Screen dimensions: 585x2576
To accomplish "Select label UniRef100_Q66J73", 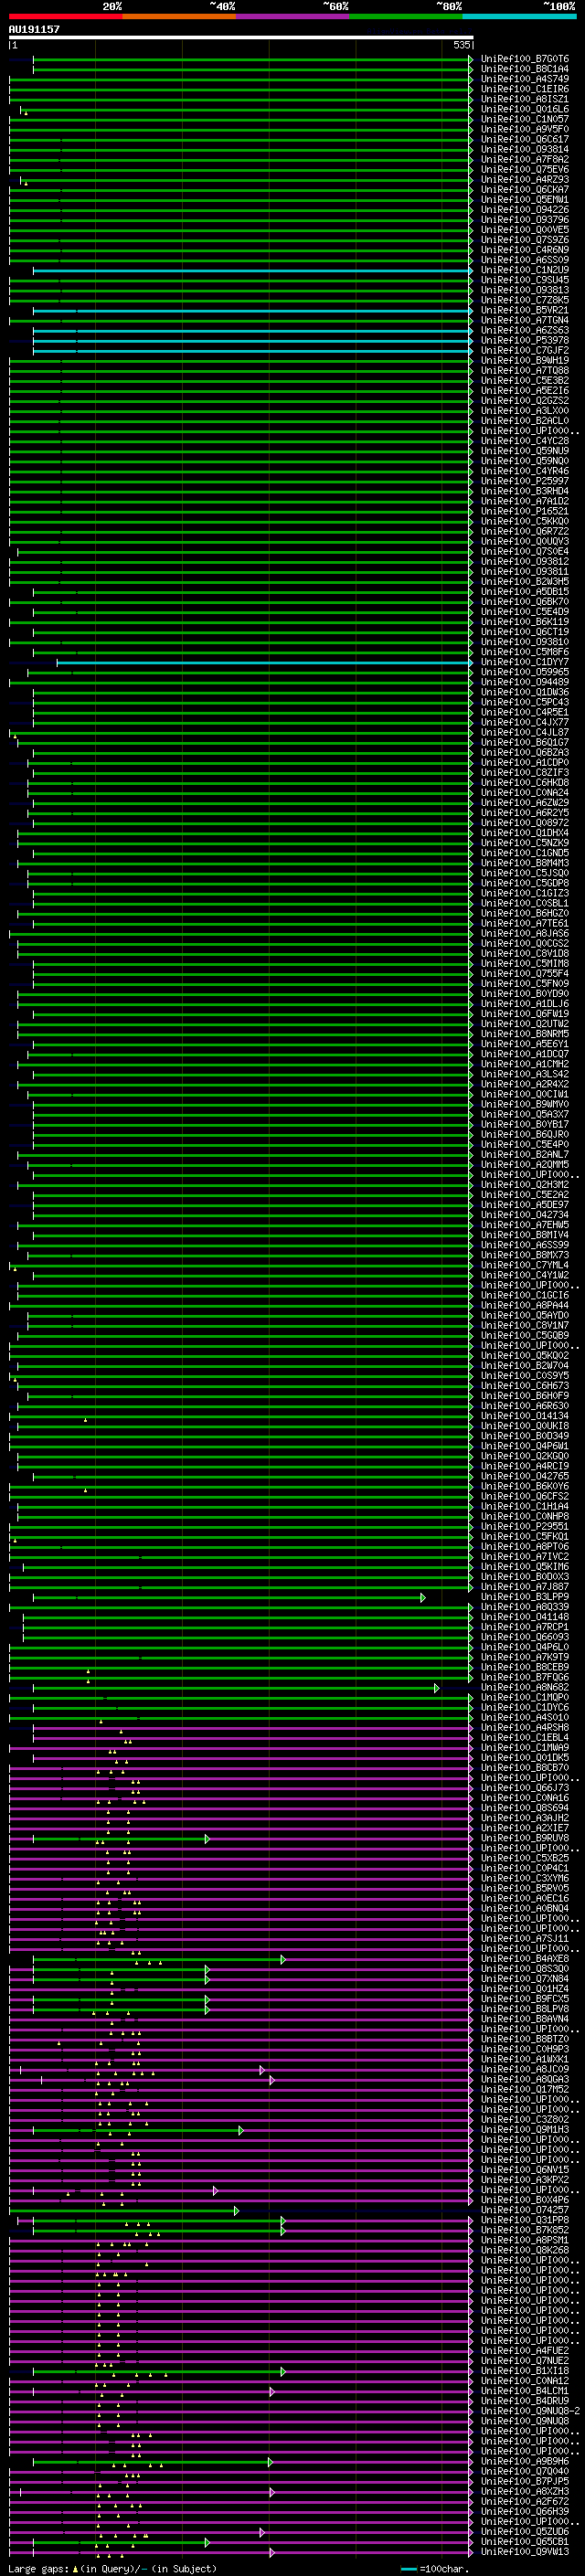I will [524, 1788].
